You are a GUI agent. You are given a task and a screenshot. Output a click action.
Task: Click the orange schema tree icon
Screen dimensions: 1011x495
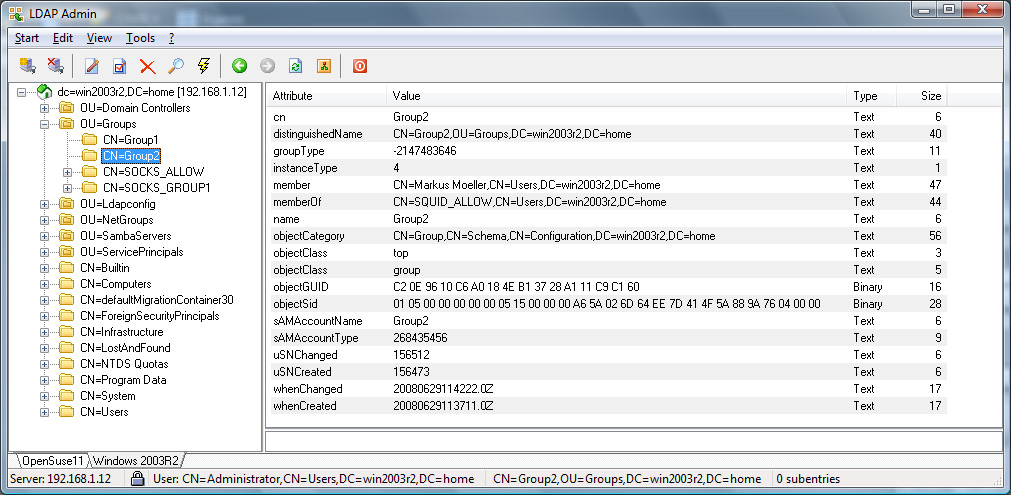(324, 66)
